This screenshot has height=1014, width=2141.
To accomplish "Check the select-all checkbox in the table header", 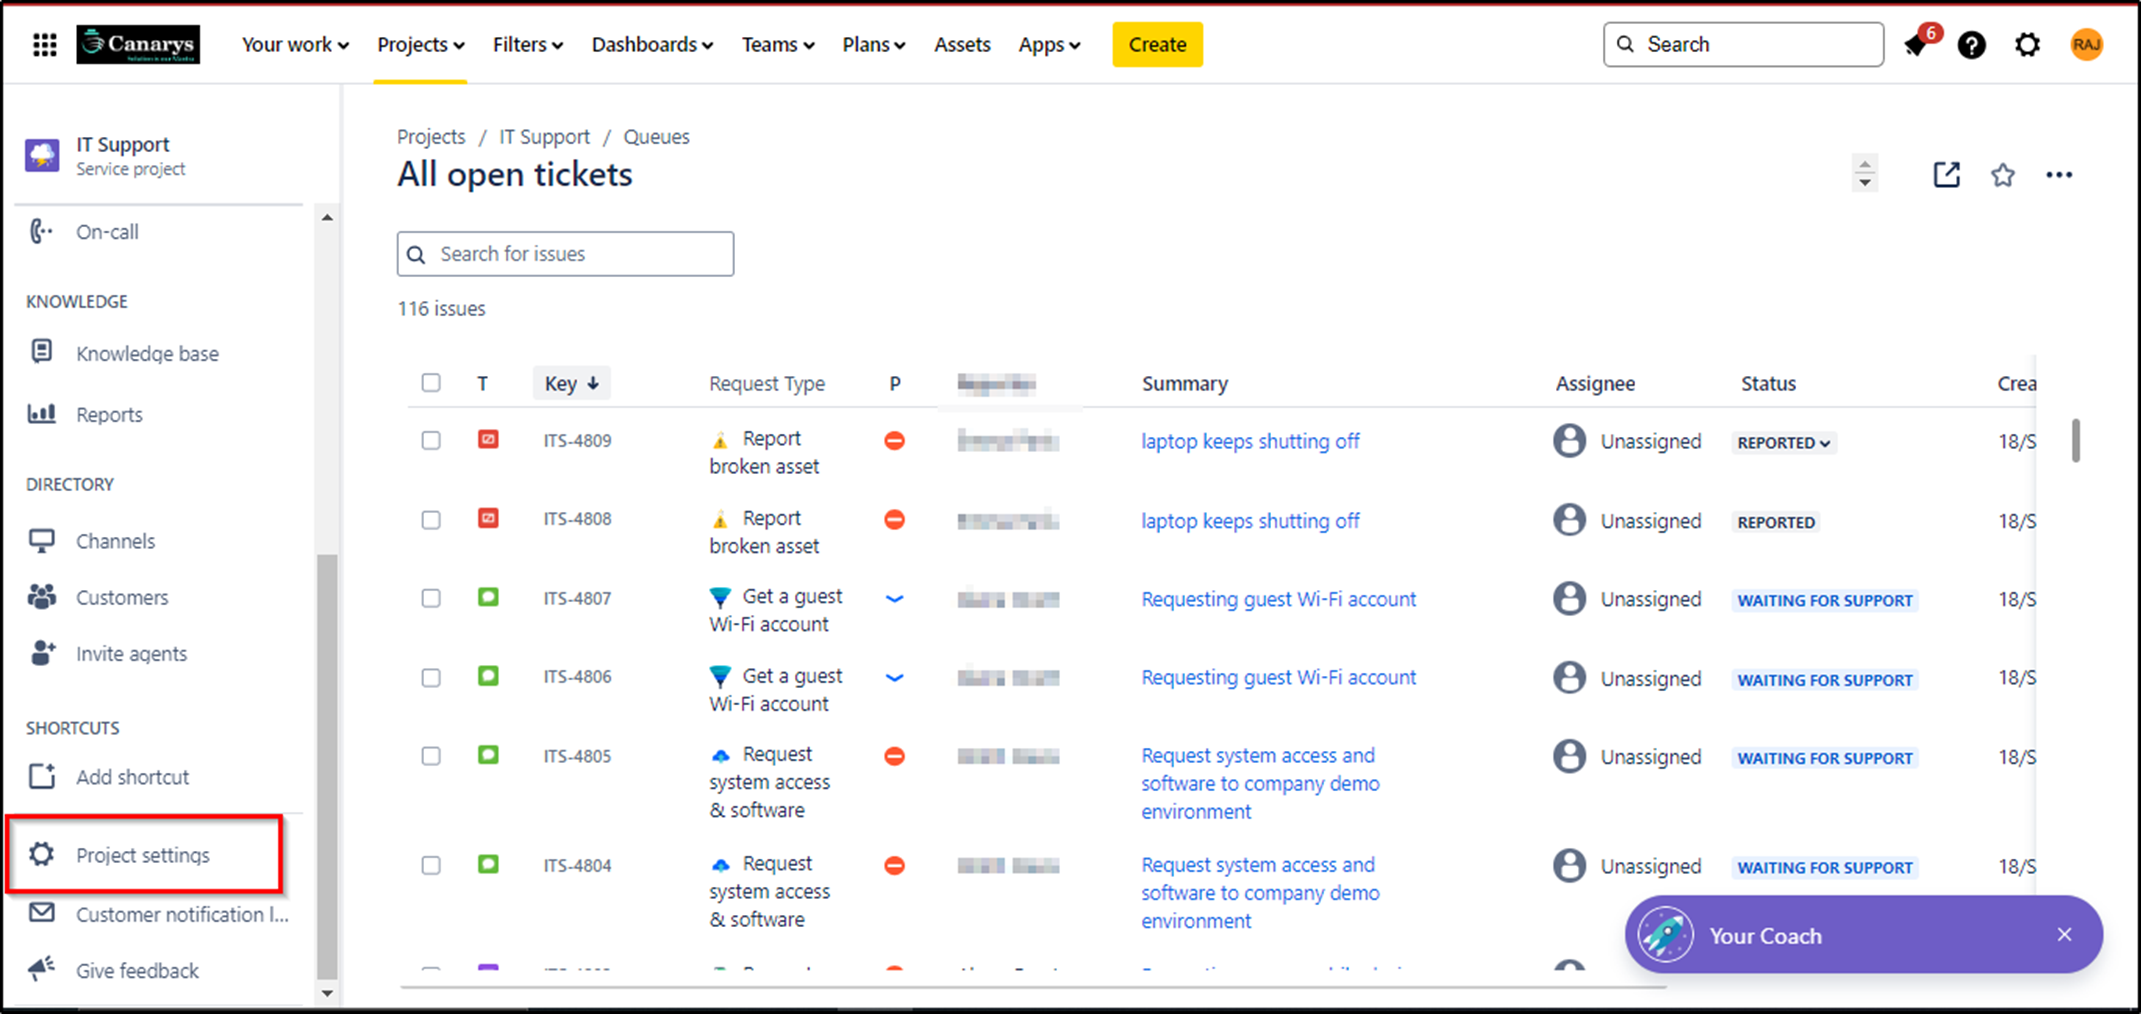I will pos(431,382).
